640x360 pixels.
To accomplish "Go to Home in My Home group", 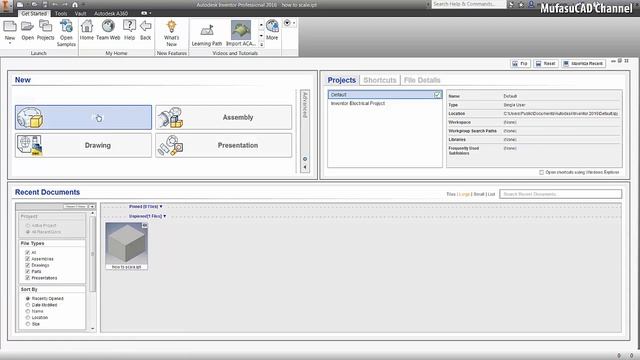I will pyautogui.click(x=87, y=27).
